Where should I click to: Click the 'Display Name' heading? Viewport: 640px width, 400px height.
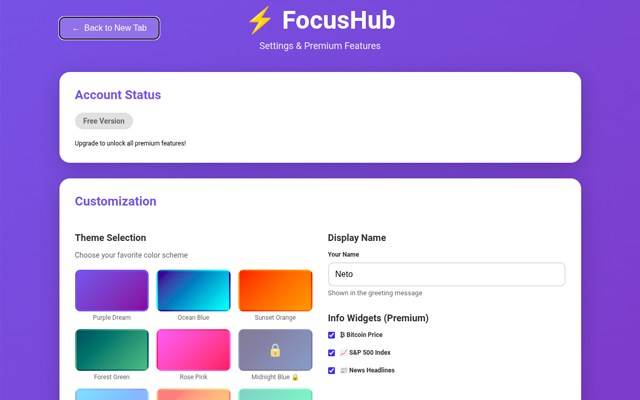(357, 238)
